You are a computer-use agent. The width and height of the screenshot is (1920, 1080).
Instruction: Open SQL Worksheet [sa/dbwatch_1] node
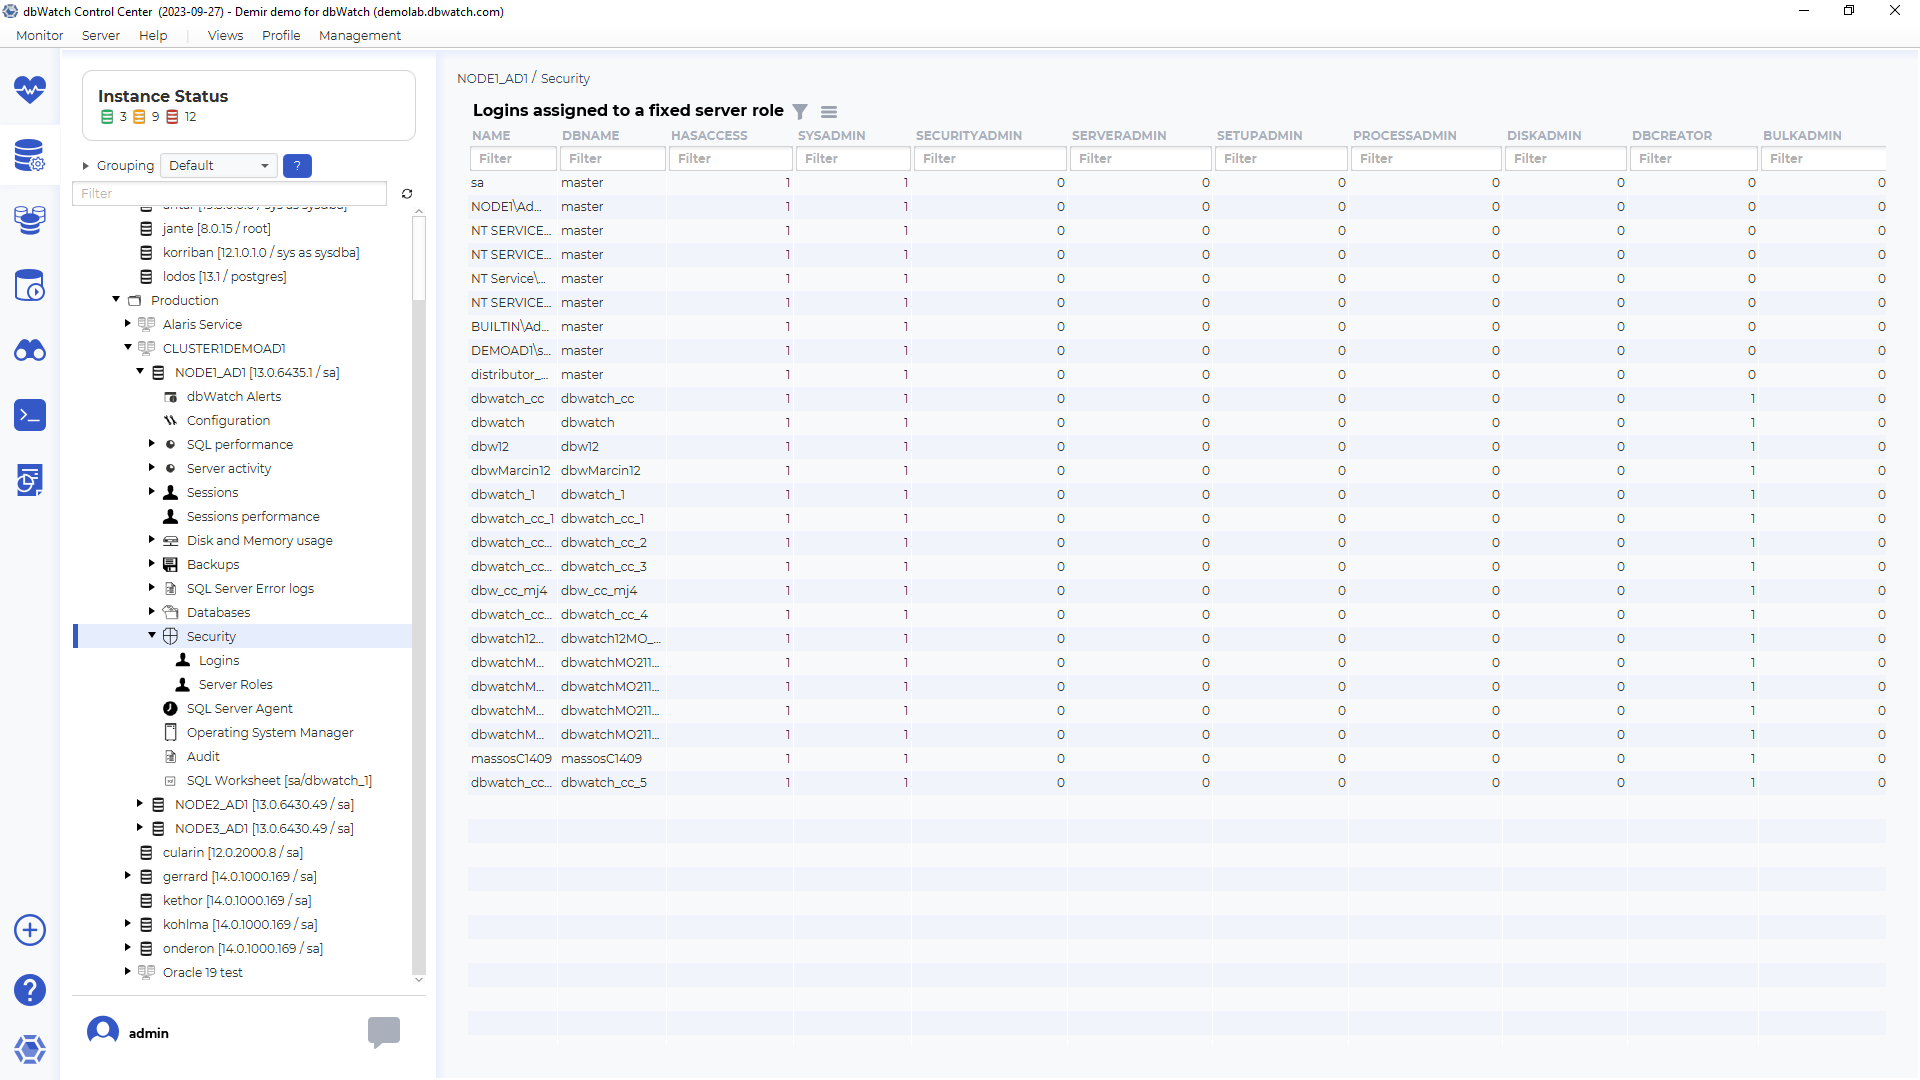point(279,781)
